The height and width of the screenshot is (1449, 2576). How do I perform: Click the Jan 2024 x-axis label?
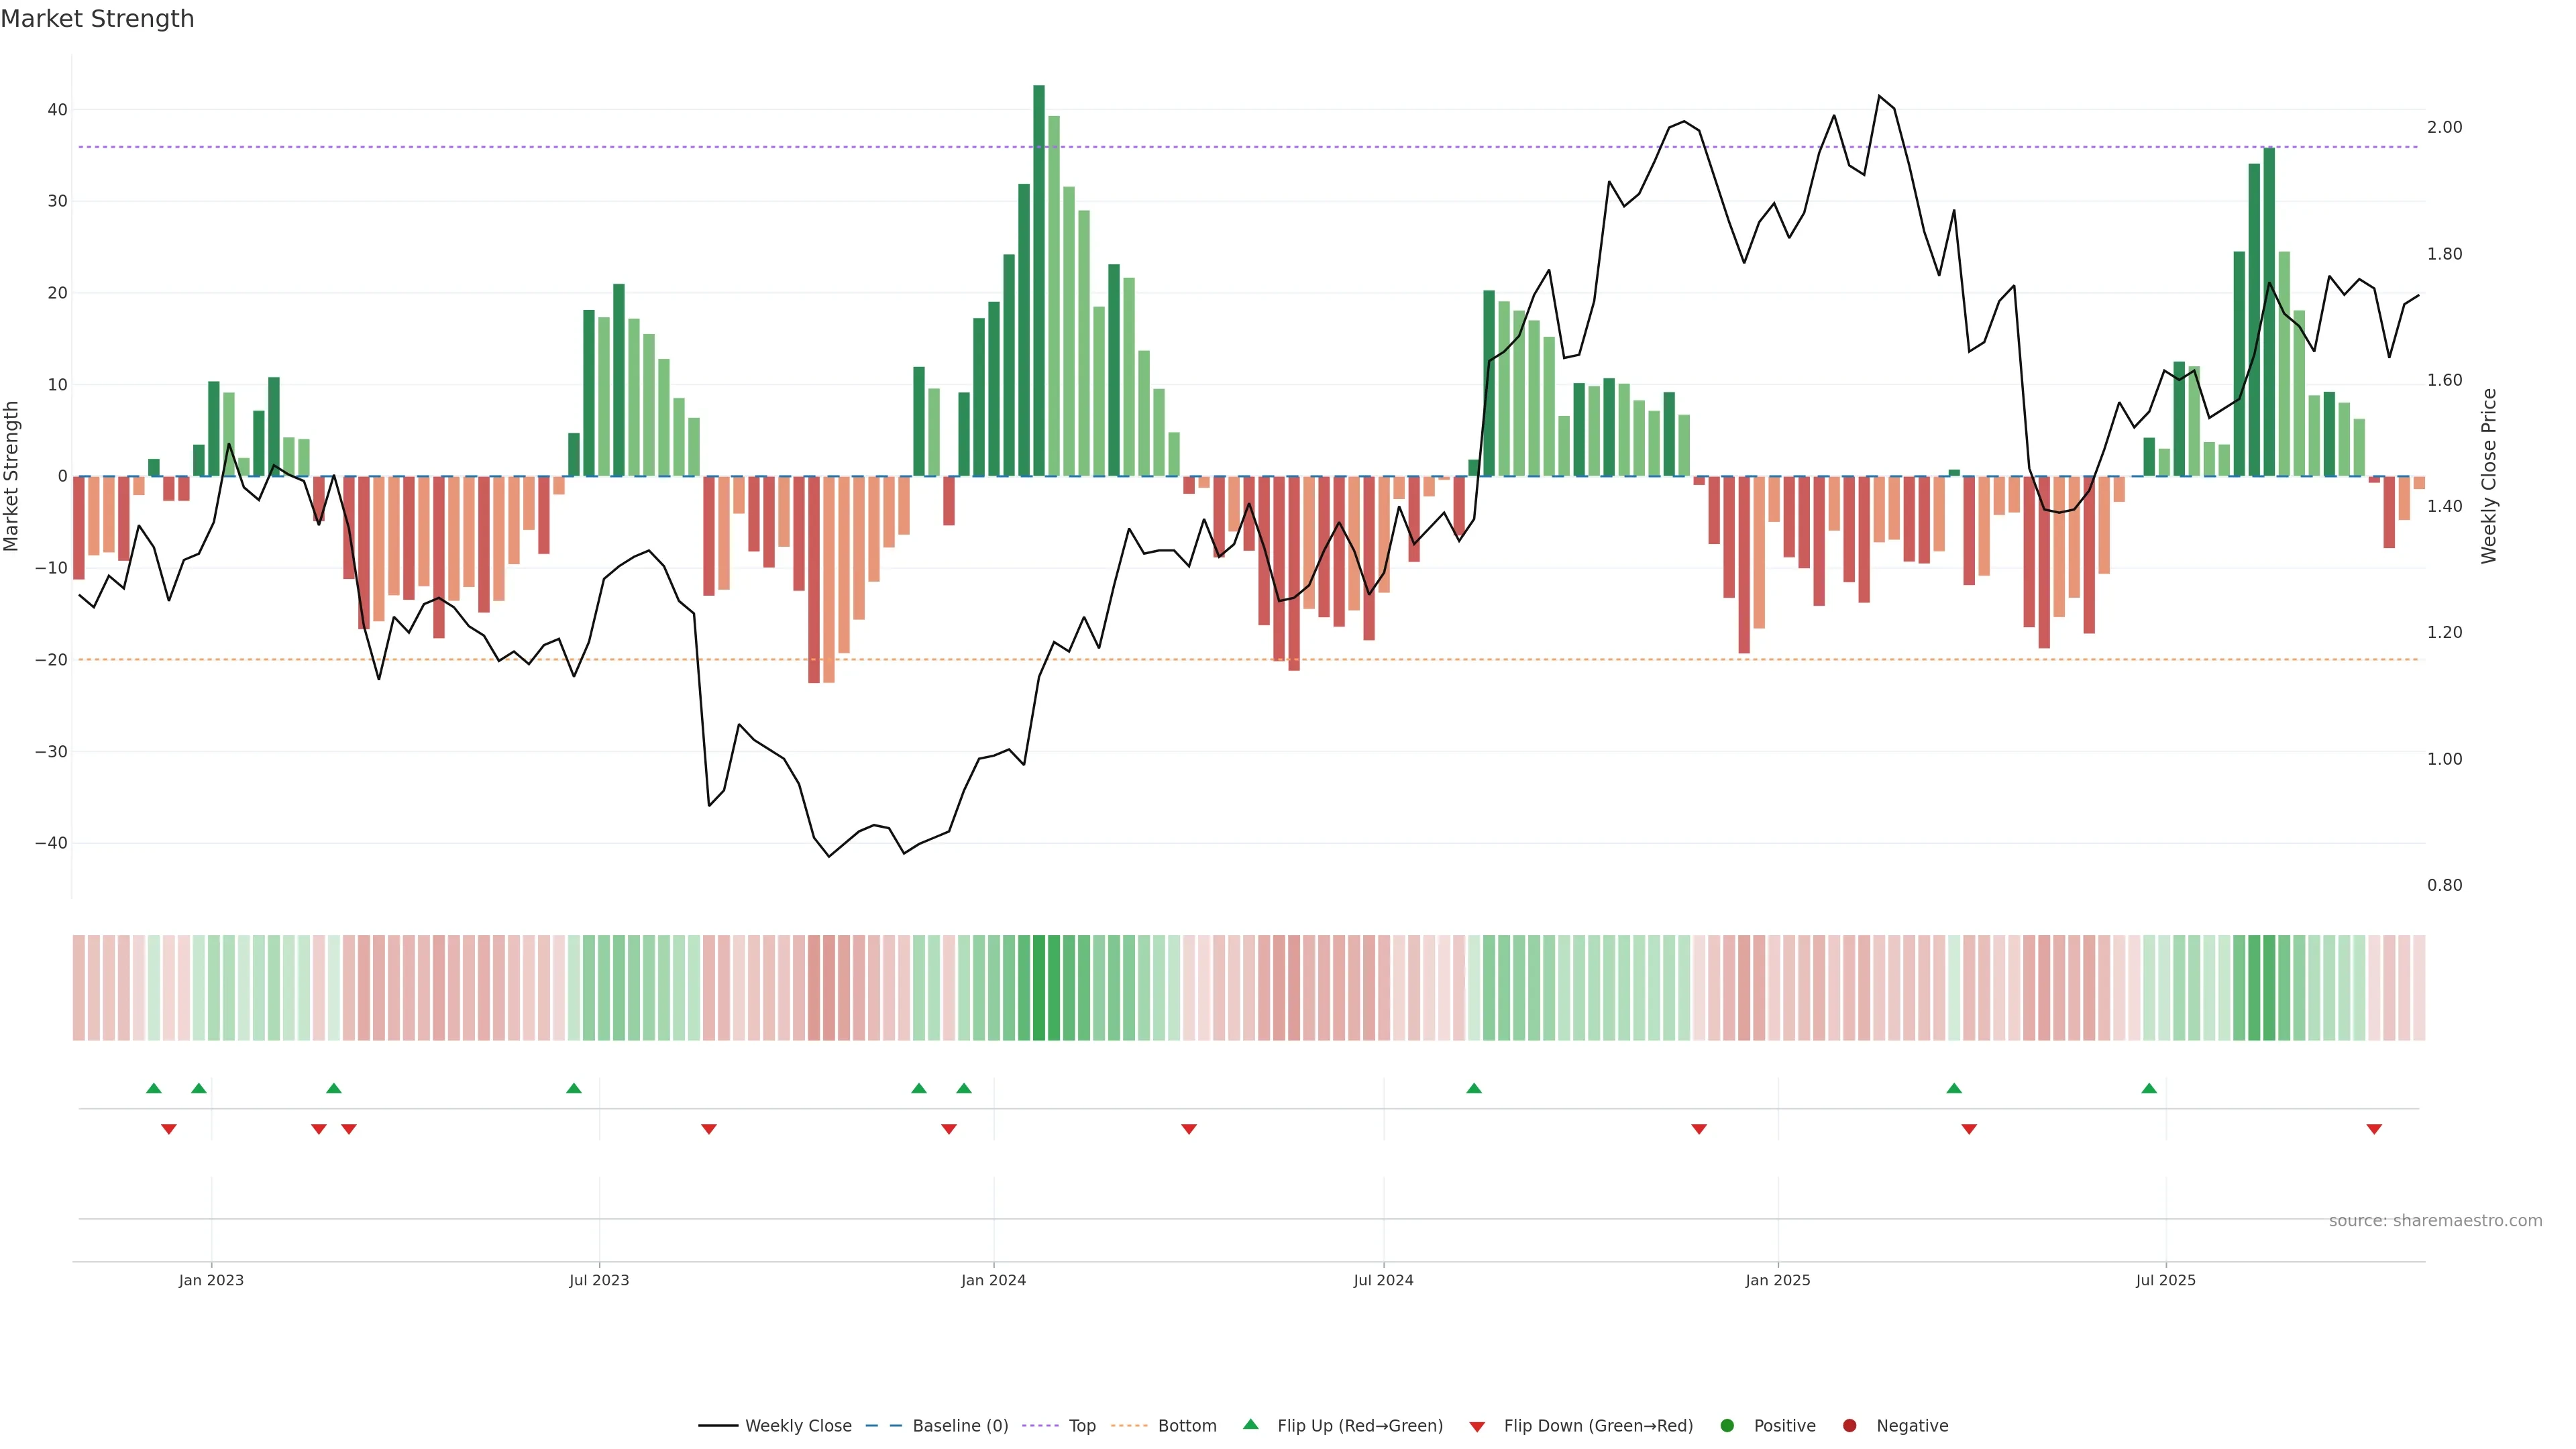point(993,1280)
